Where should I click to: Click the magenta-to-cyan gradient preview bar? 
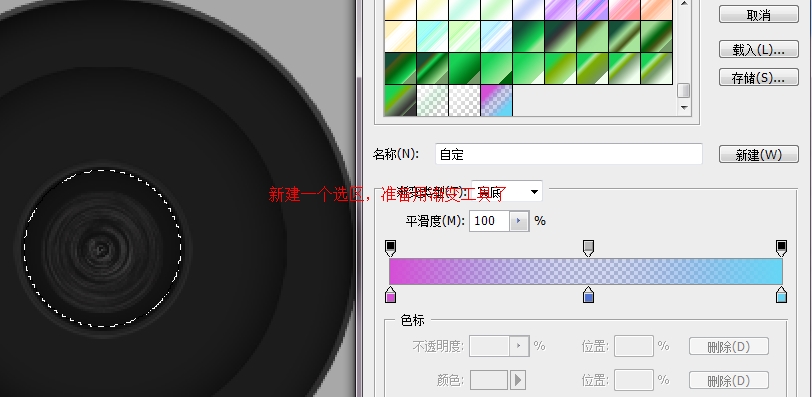(586, 271)
